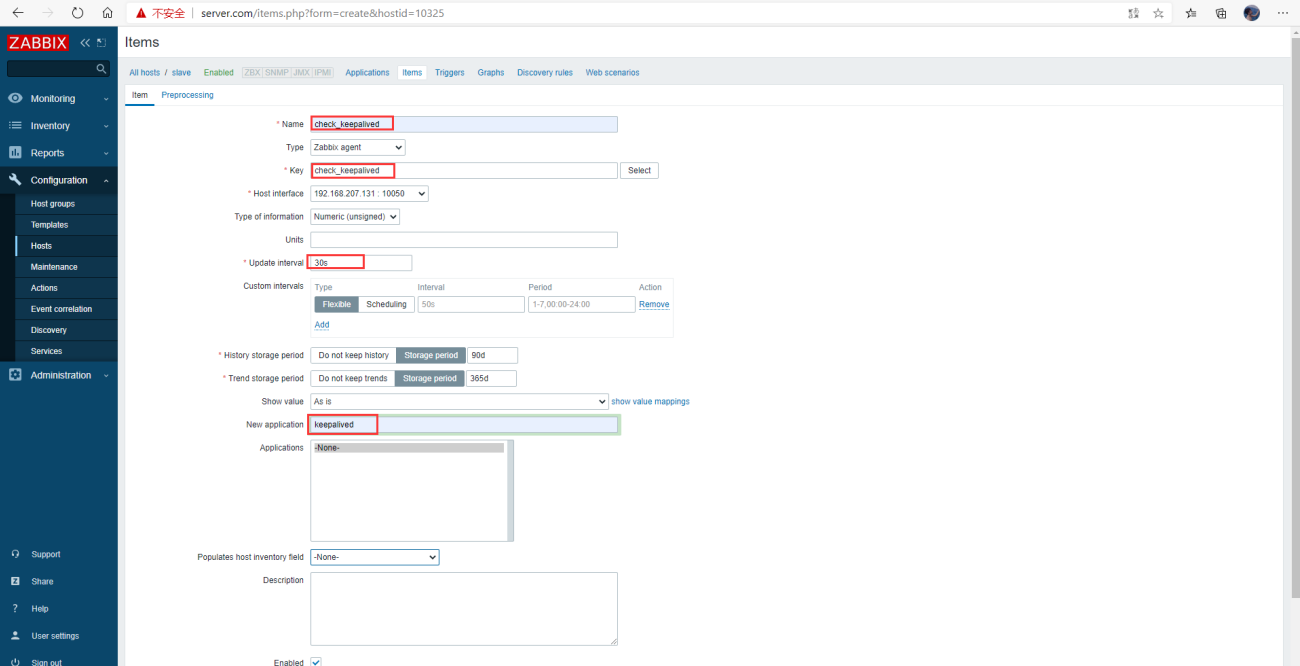Click the browser refresh icon
The image size is (1300, 666).
(78, 13)
